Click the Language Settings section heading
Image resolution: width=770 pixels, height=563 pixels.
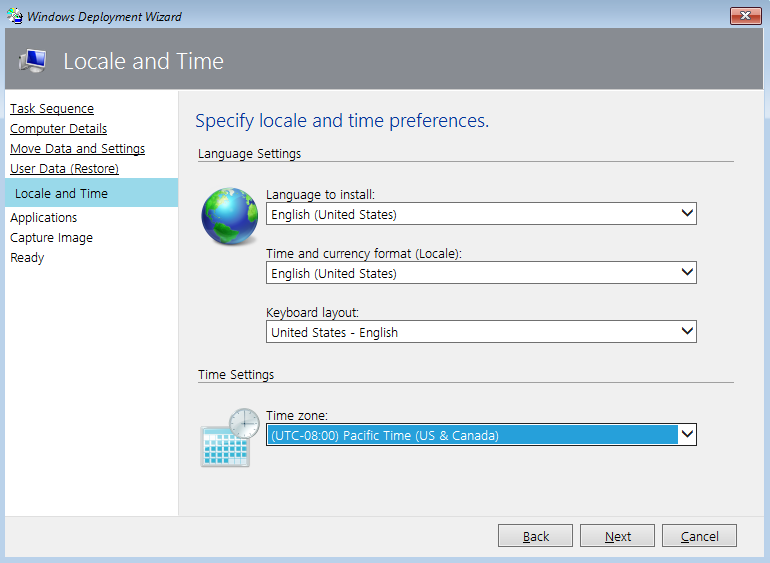tap(249, 154)
